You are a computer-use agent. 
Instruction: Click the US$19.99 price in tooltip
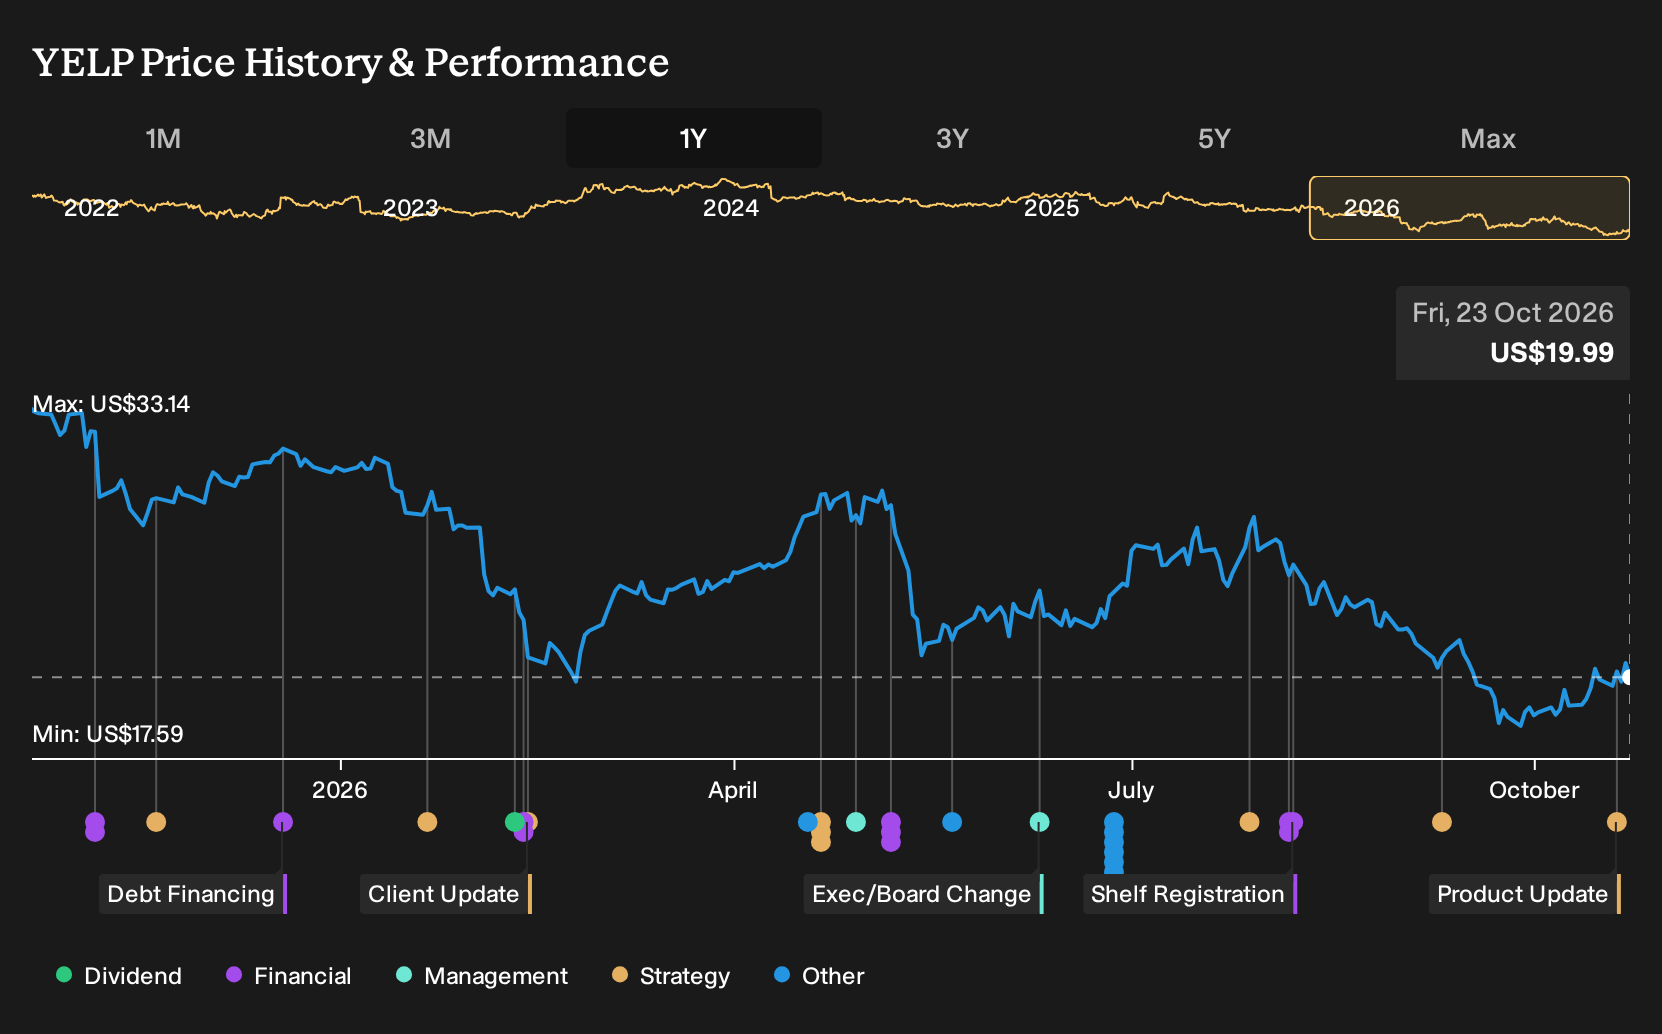(x=1552, y=353)
